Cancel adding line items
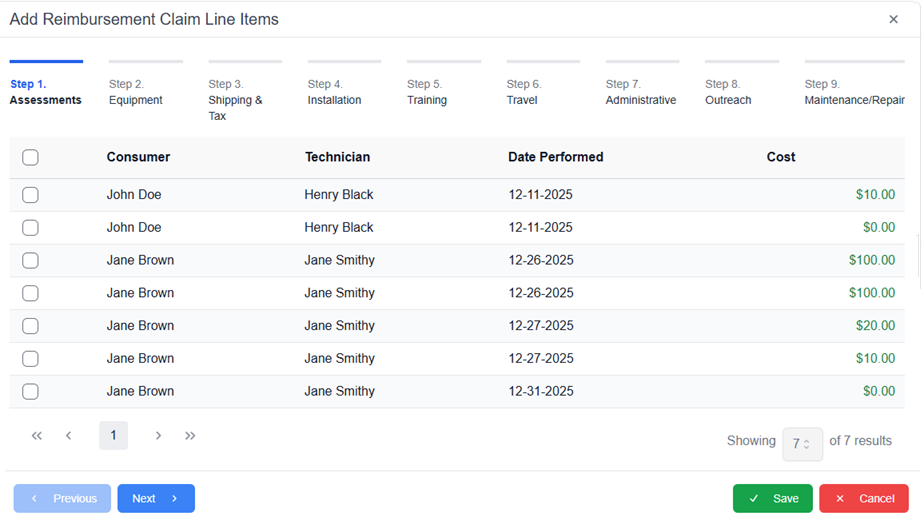Viewport: 924px width, 526px height. [x=864, y=499]
